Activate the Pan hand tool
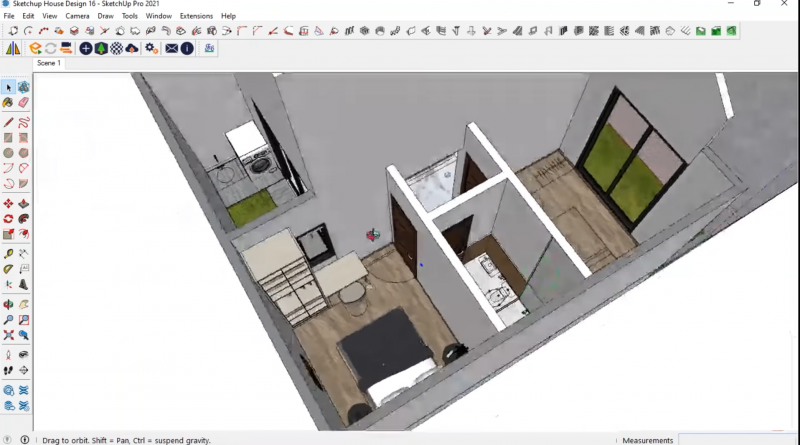This screenshot has width=800, height=445. tap(23, 305)
